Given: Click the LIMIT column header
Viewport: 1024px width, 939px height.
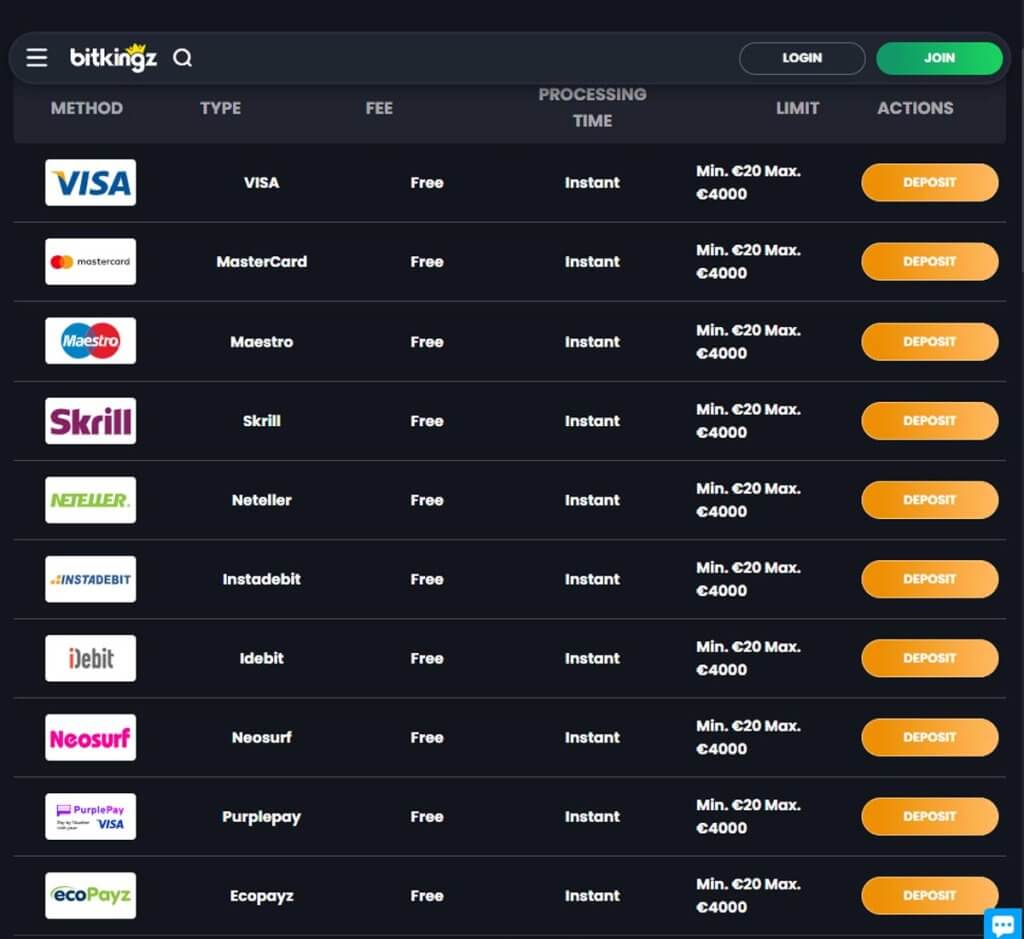Looking at the screenshot, I should tap(797, 108).
